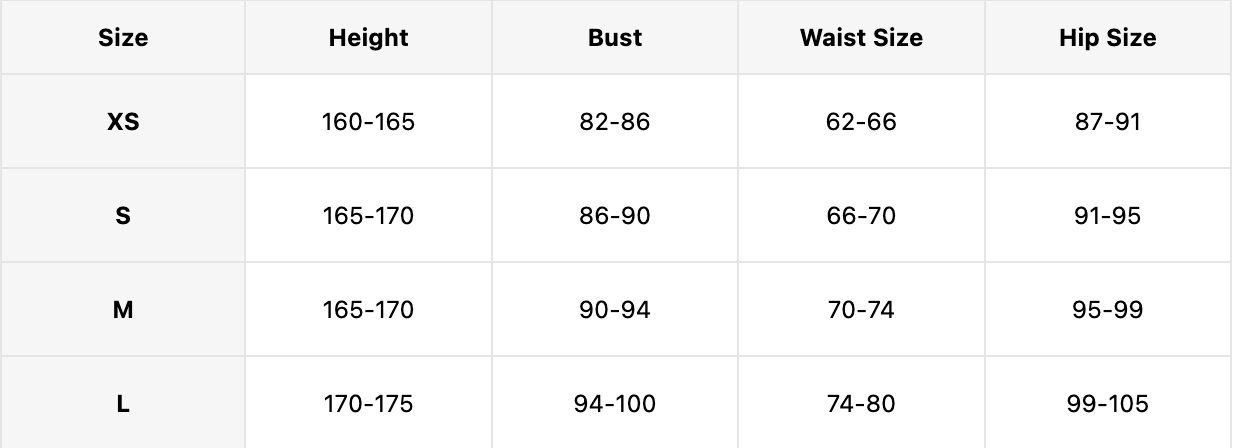Select the XS size row label

click(123, 122)
